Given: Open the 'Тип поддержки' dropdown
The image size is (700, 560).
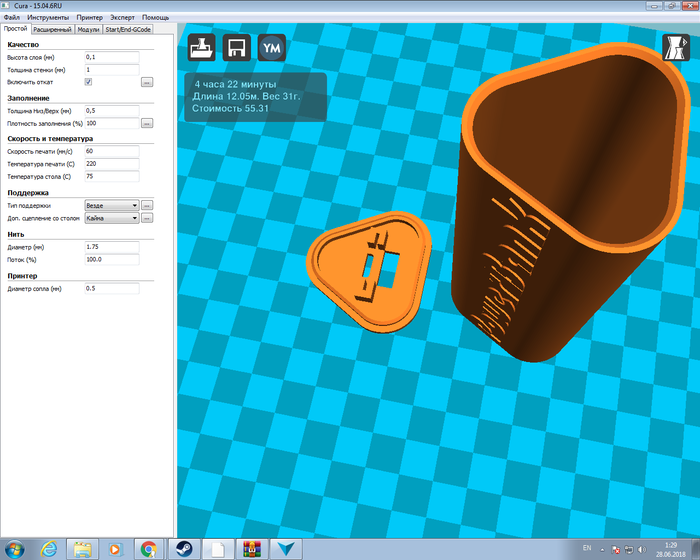Looking at the screenshot, I should 112,204.
